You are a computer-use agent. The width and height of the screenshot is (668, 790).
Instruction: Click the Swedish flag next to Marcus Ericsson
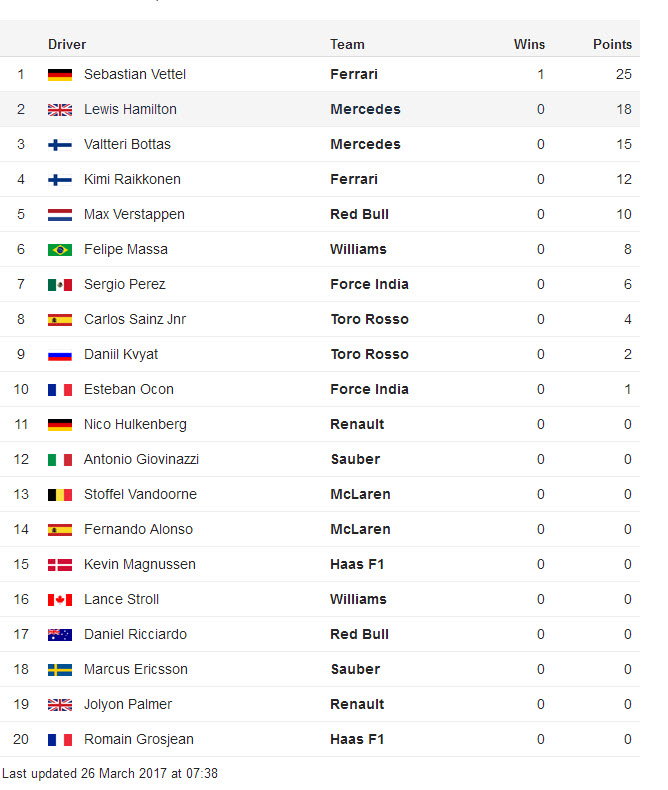[59, 670]
